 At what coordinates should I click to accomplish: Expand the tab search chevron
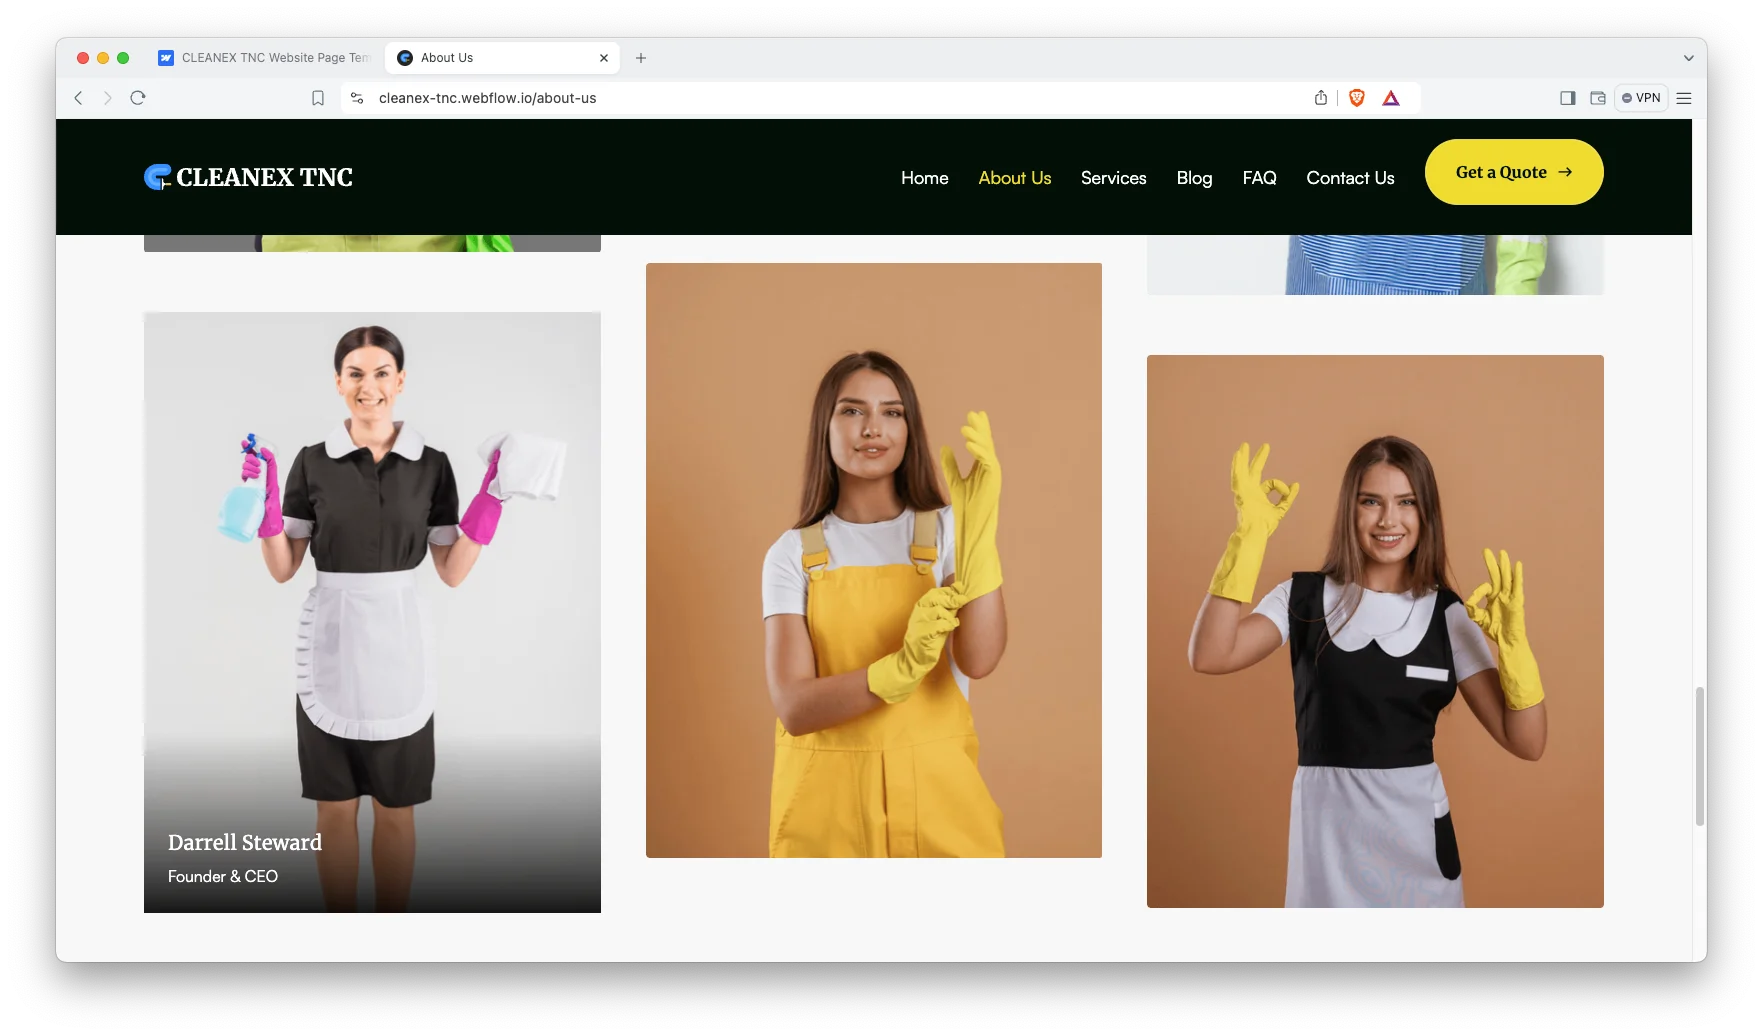[x=1689, y=58]
